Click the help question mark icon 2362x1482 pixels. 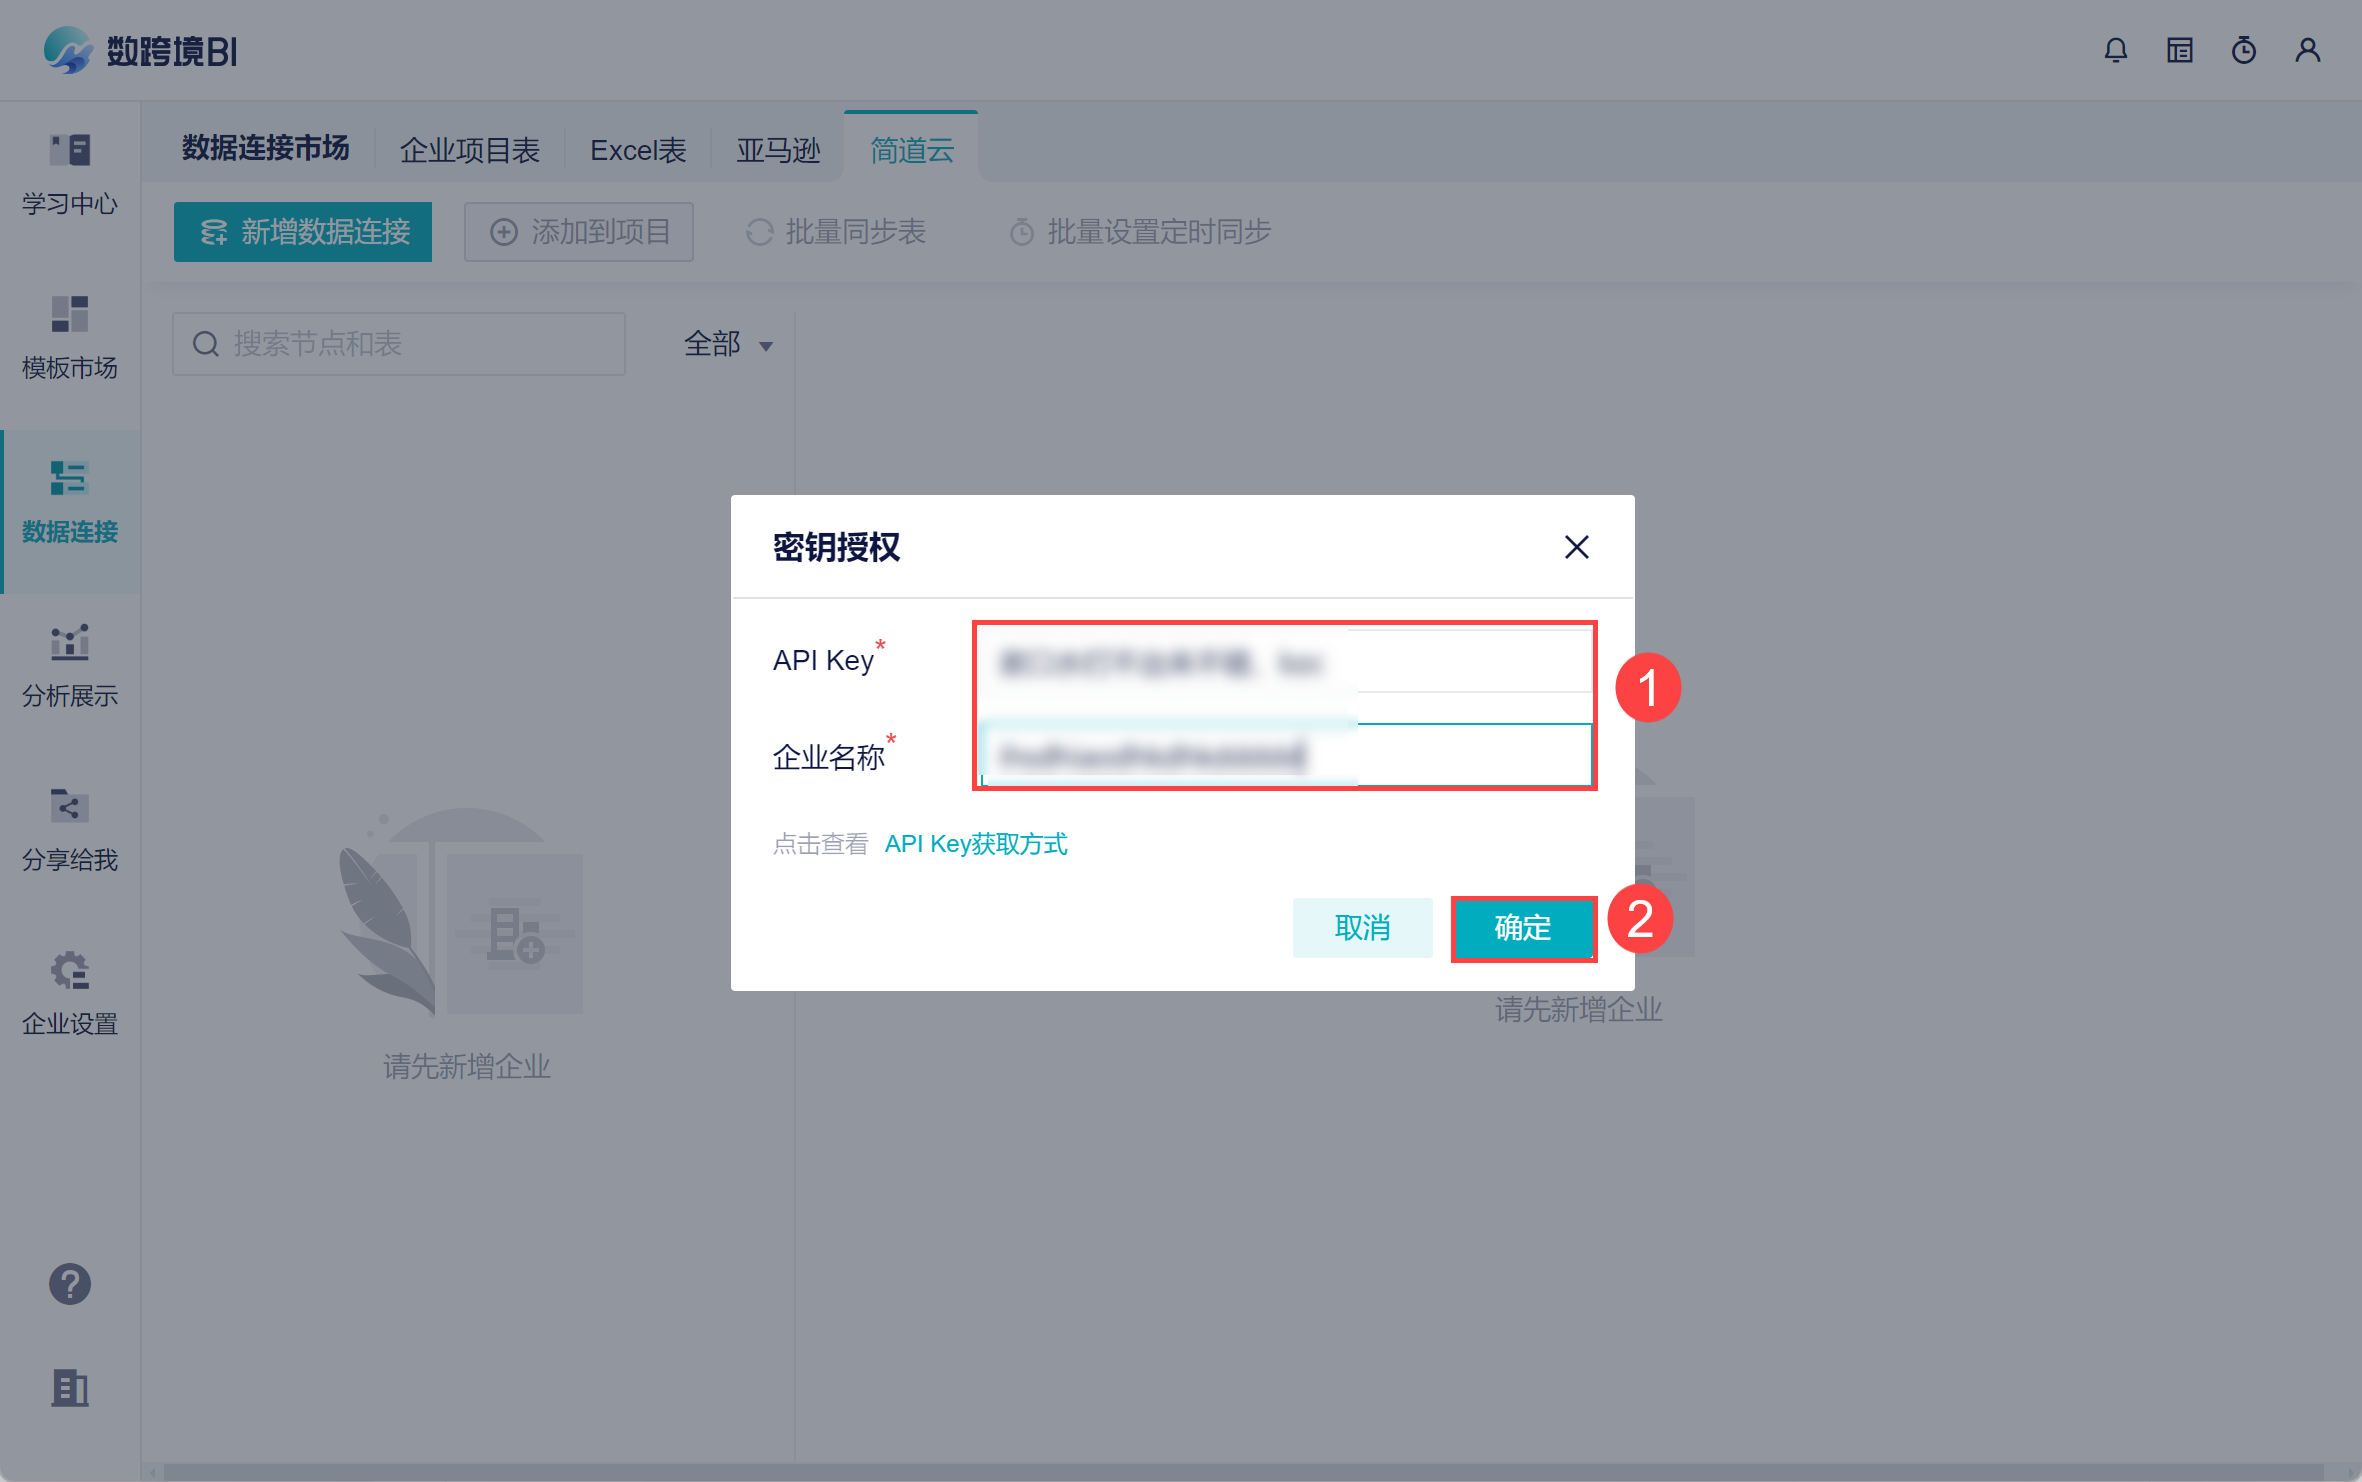[70, 1284]
